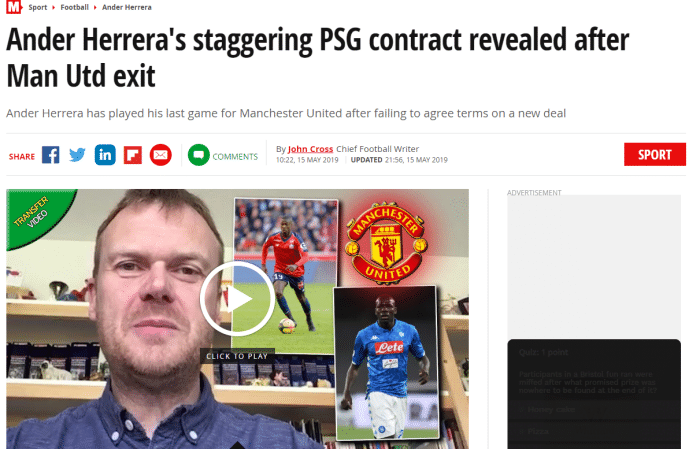Share by email envelope icon
Screen dimensions: 700x449
click(161, 155)
